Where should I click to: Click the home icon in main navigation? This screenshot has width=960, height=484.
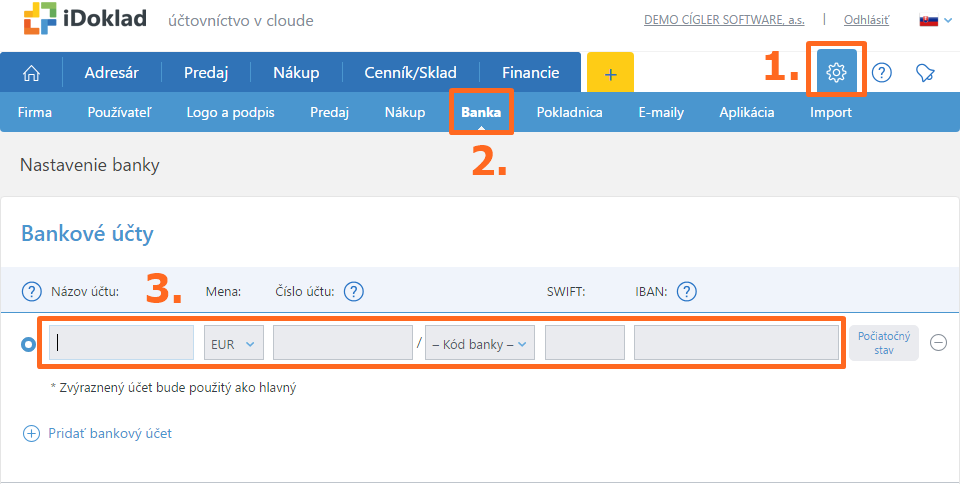[32, 72]
